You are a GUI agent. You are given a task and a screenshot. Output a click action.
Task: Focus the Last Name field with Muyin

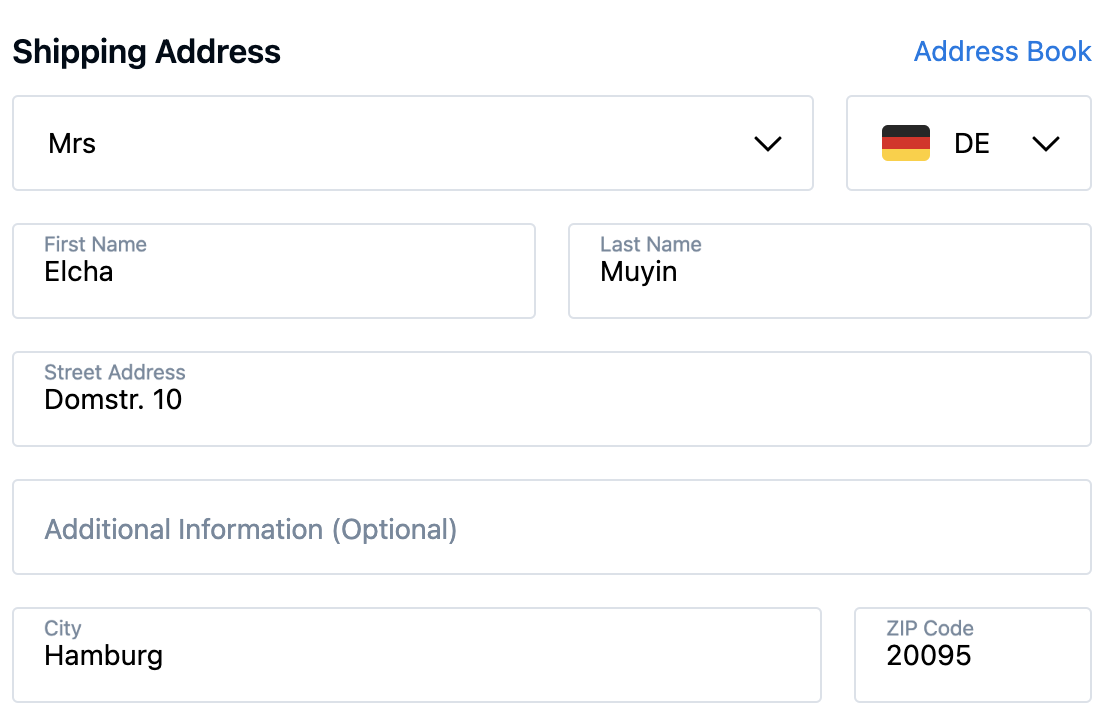[x=829, y=272]
